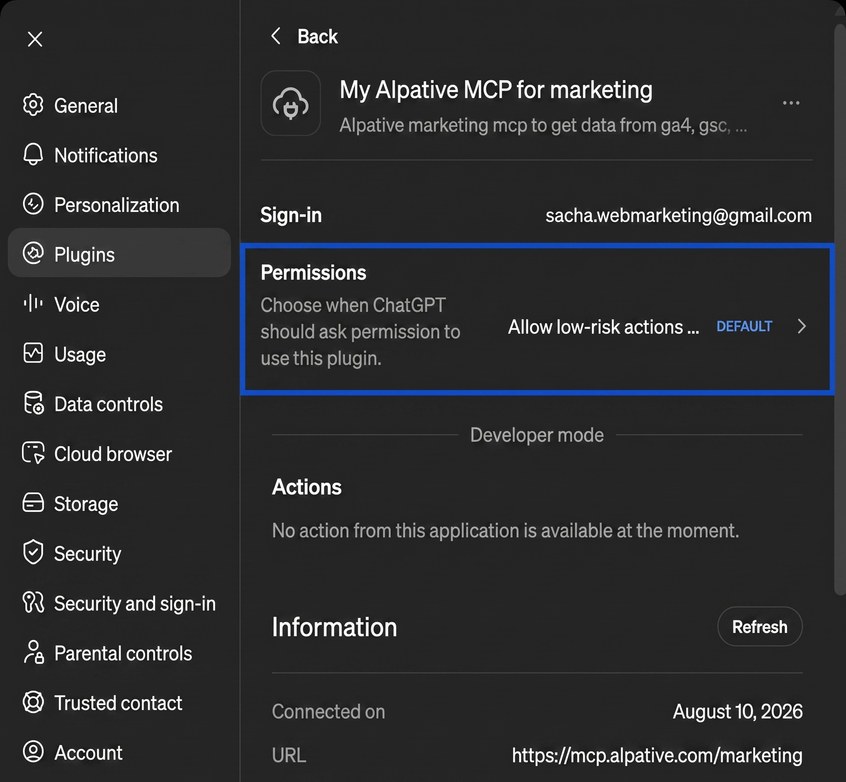Expand Permissions with the right chevron
Viewport: 846px width, 782px height.
point(802,326)
